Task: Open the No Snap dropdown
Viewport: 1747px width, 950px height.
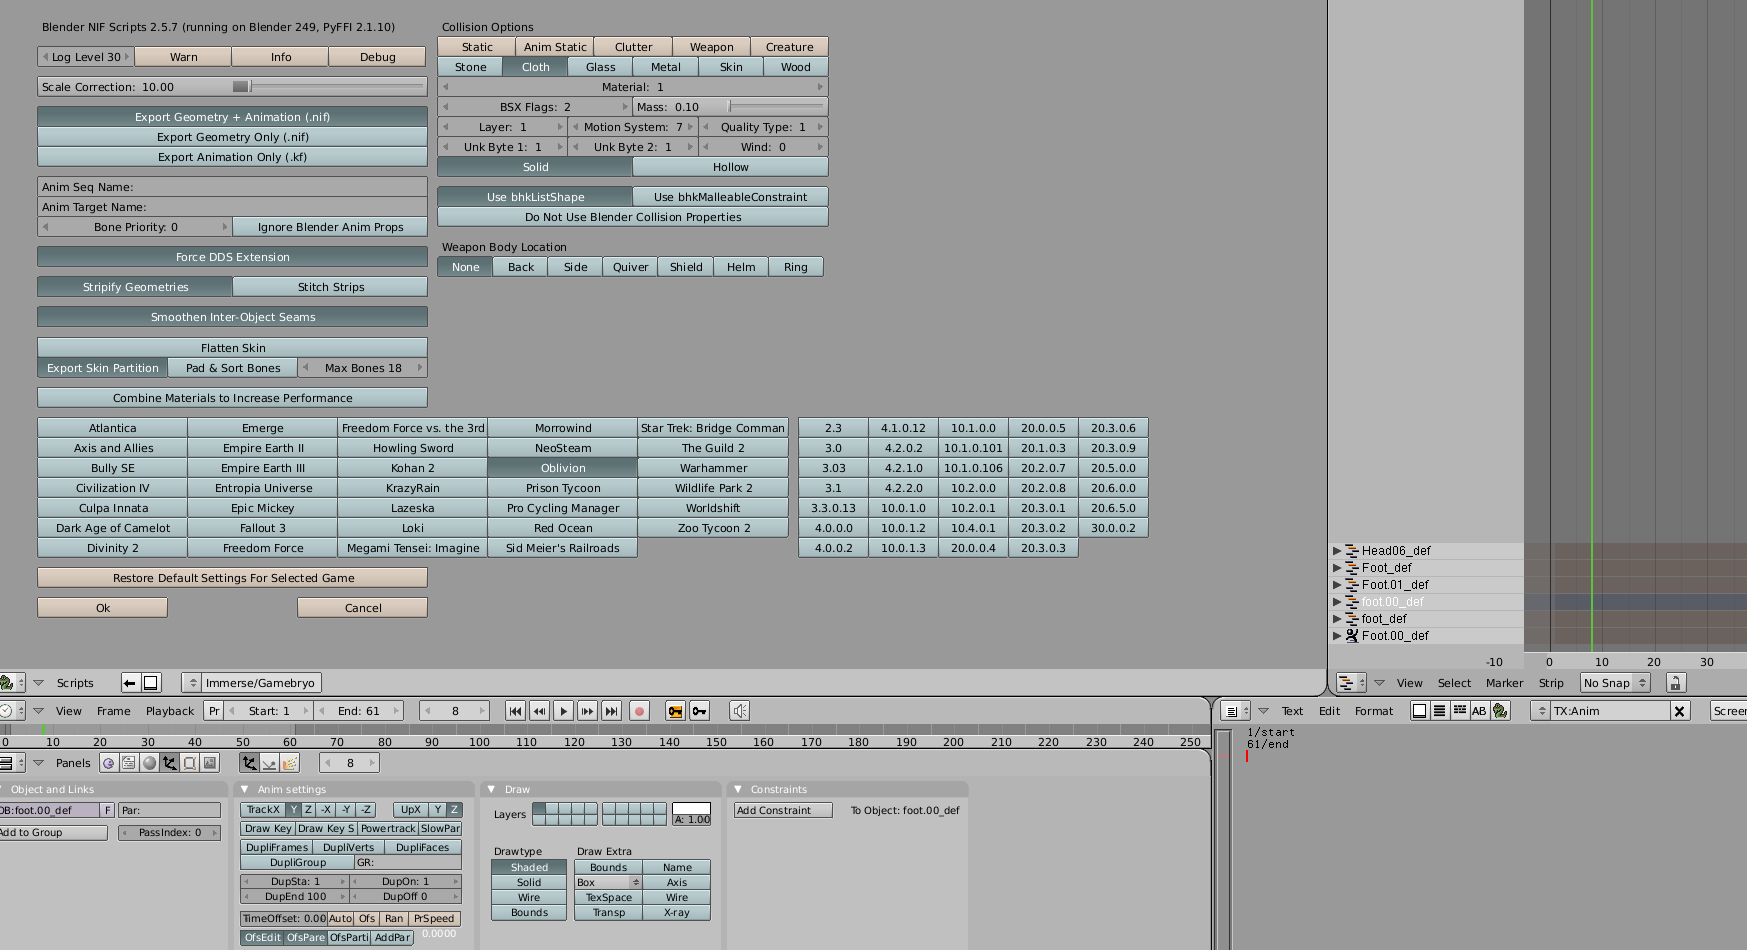Action: 1614,683
